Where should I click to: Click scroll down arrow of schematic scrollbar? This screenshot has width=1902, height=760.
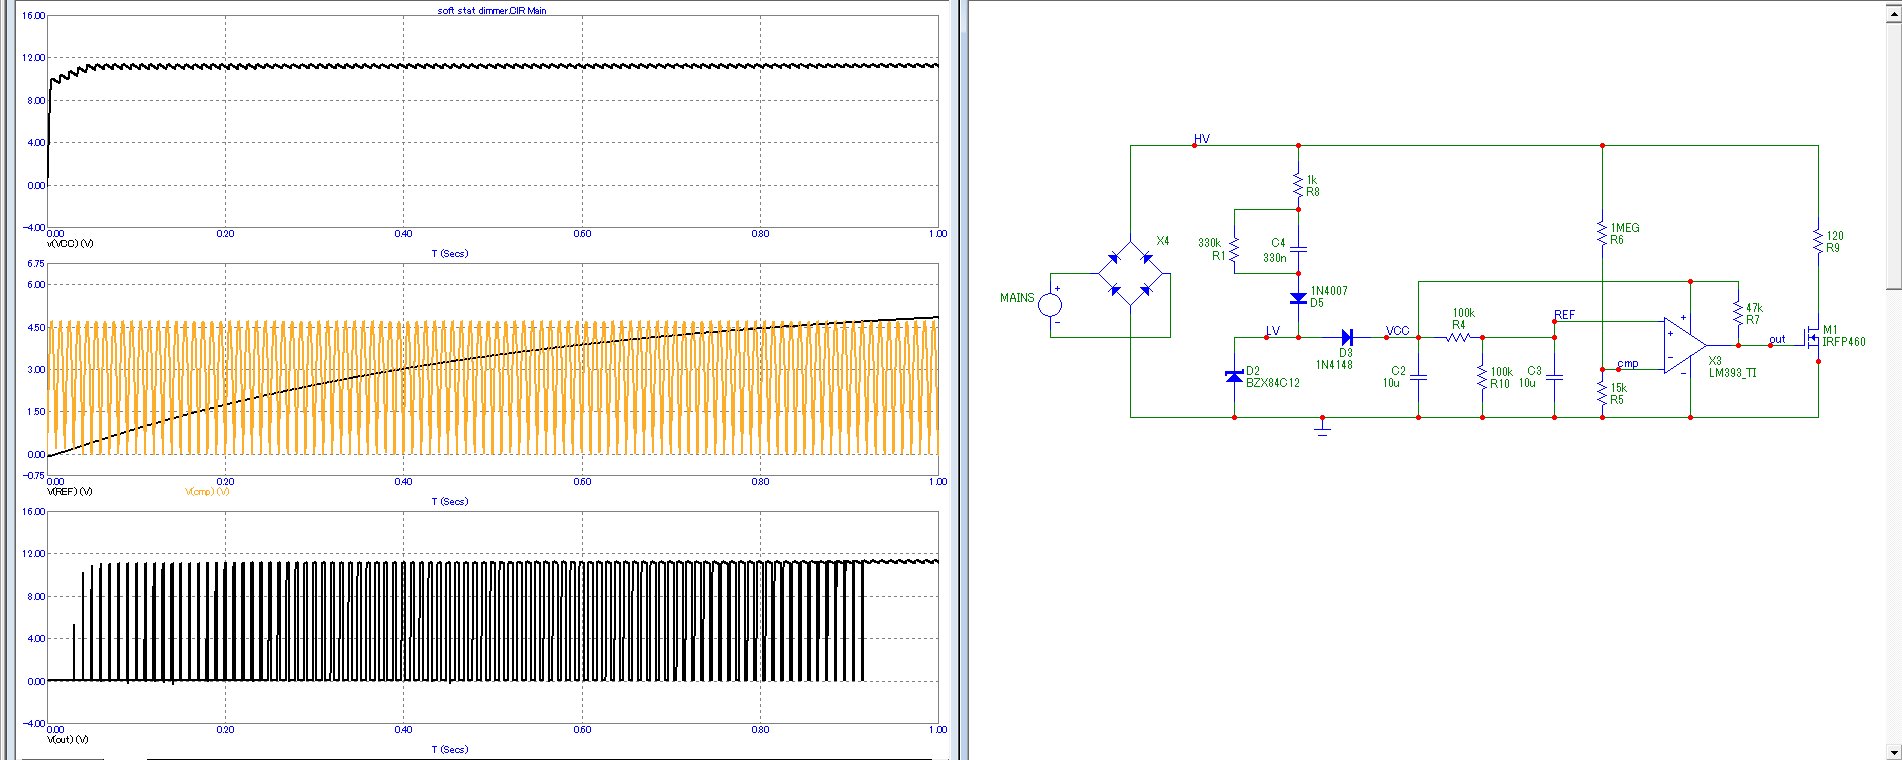(x=1893, y=751)
